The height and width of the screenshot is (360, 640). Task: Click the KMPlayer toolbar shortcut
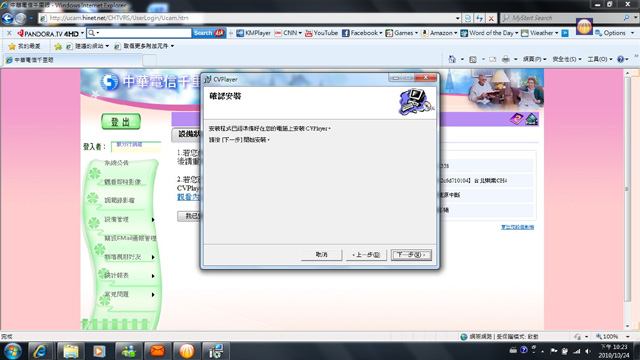click(253, 33)
